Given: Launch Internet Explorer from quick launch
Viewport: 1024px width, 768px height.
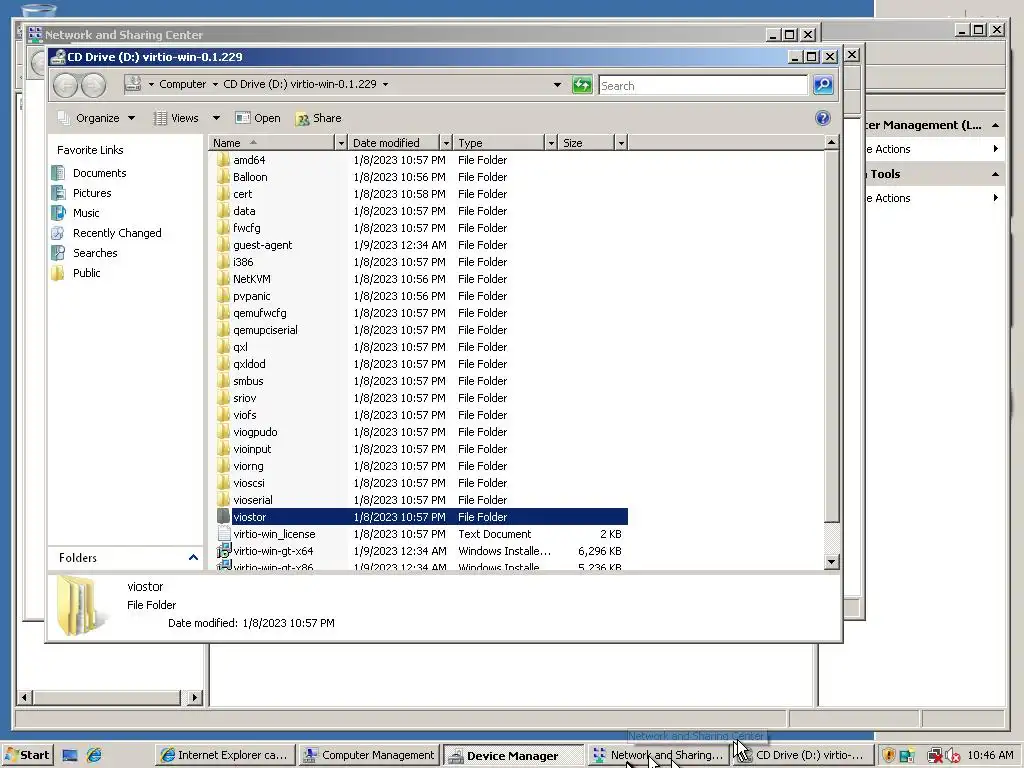Looking at the screenshot, I should point(94,756).
